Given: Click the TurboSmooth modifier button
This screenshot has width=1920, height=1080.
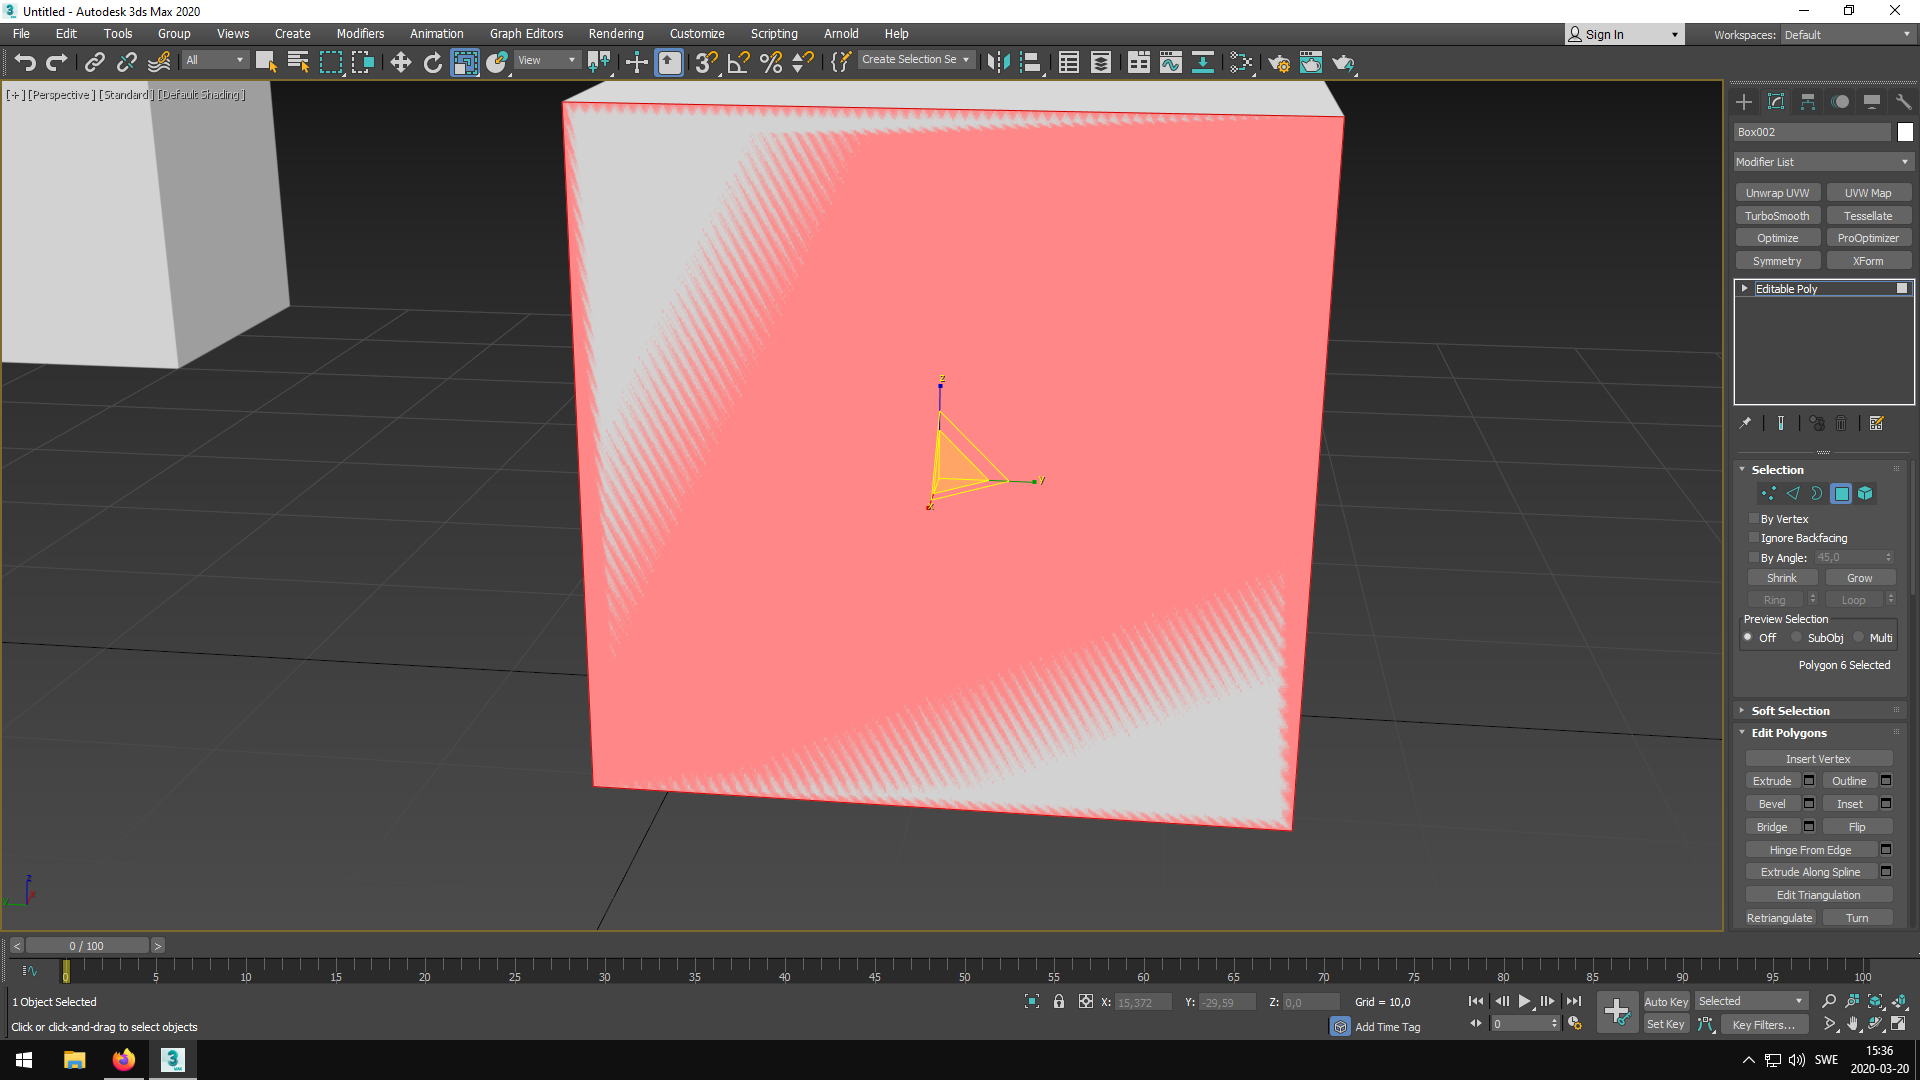Looking at the screenshot, I should coord(1777,216).
